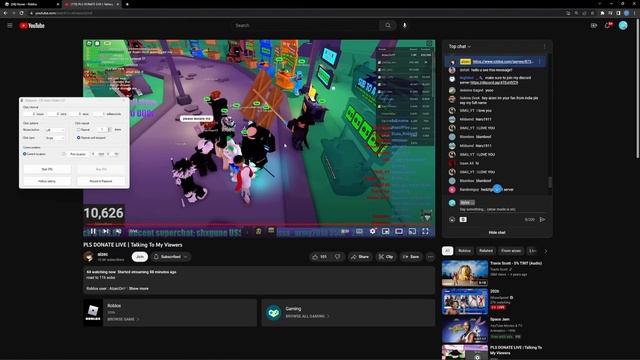Mute the player volume icon
The width and height of the screenshot is (640, 360).
(118, 231)
